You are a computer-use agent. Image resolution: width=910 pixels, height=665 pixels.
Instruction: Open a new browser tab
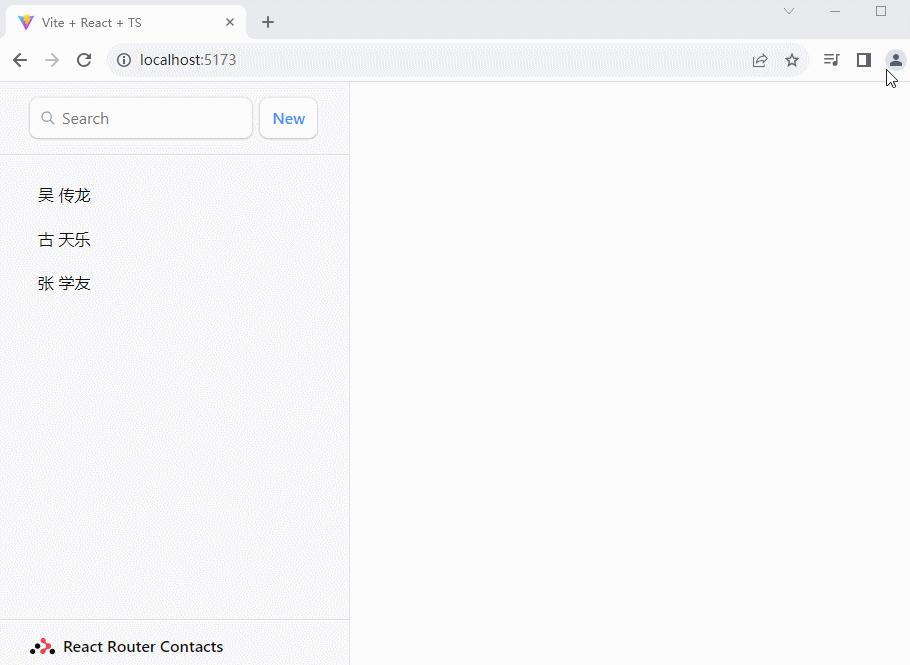268,22
